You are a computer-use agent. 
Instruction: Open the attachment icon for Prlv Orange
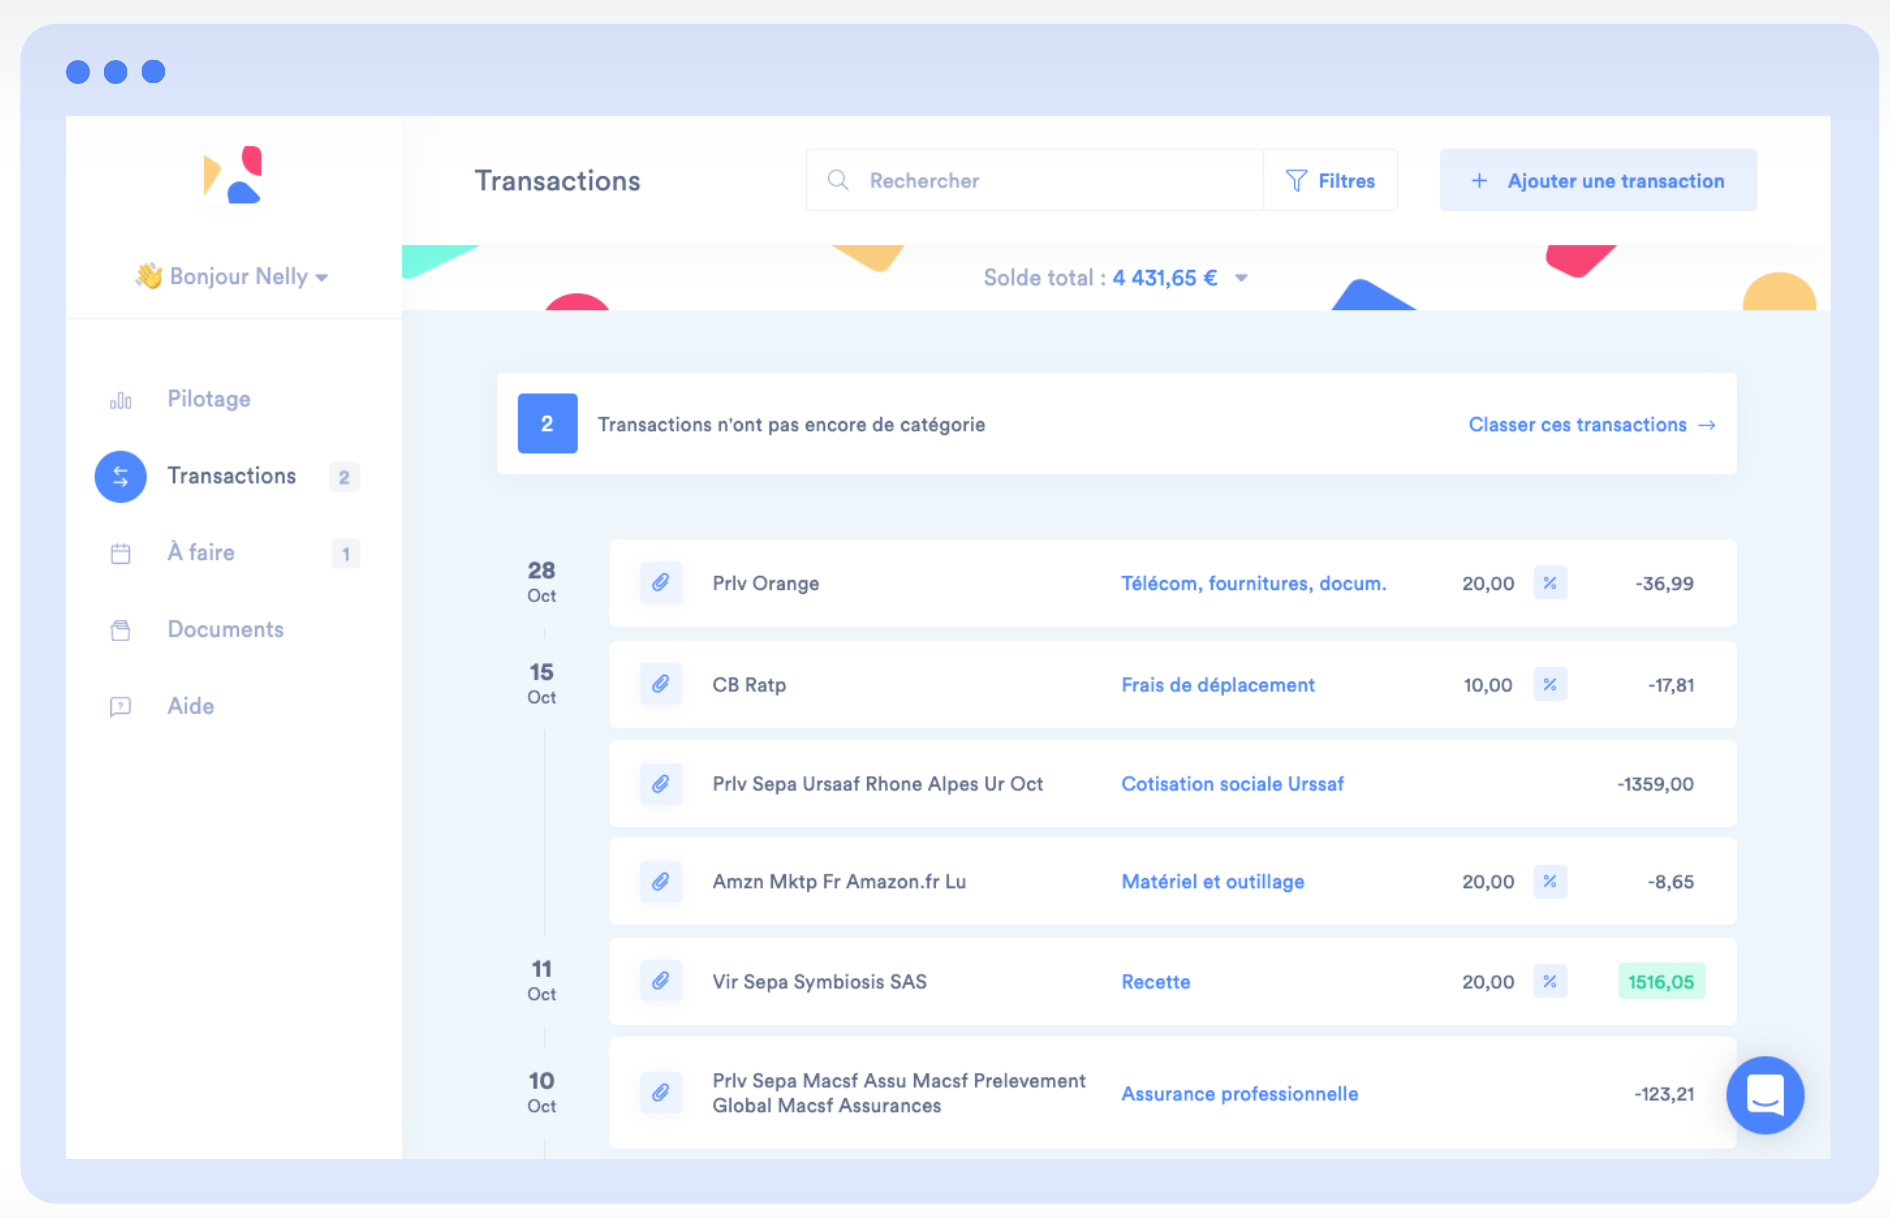660,583
